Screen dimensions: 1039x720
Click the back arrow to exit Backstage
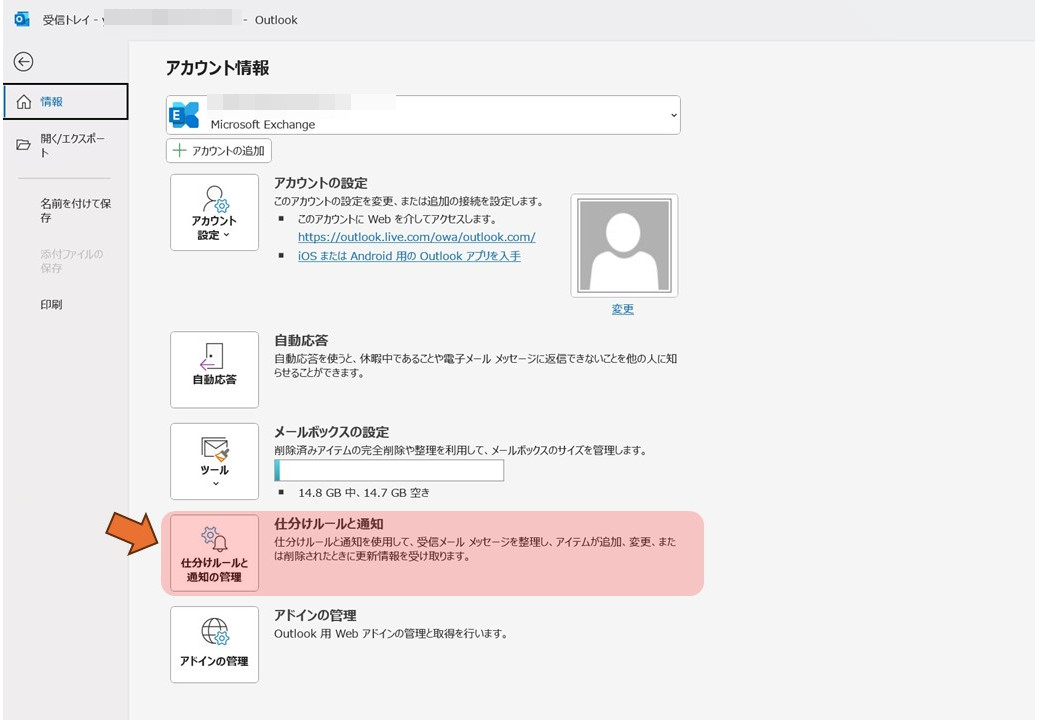pos(23,62)
